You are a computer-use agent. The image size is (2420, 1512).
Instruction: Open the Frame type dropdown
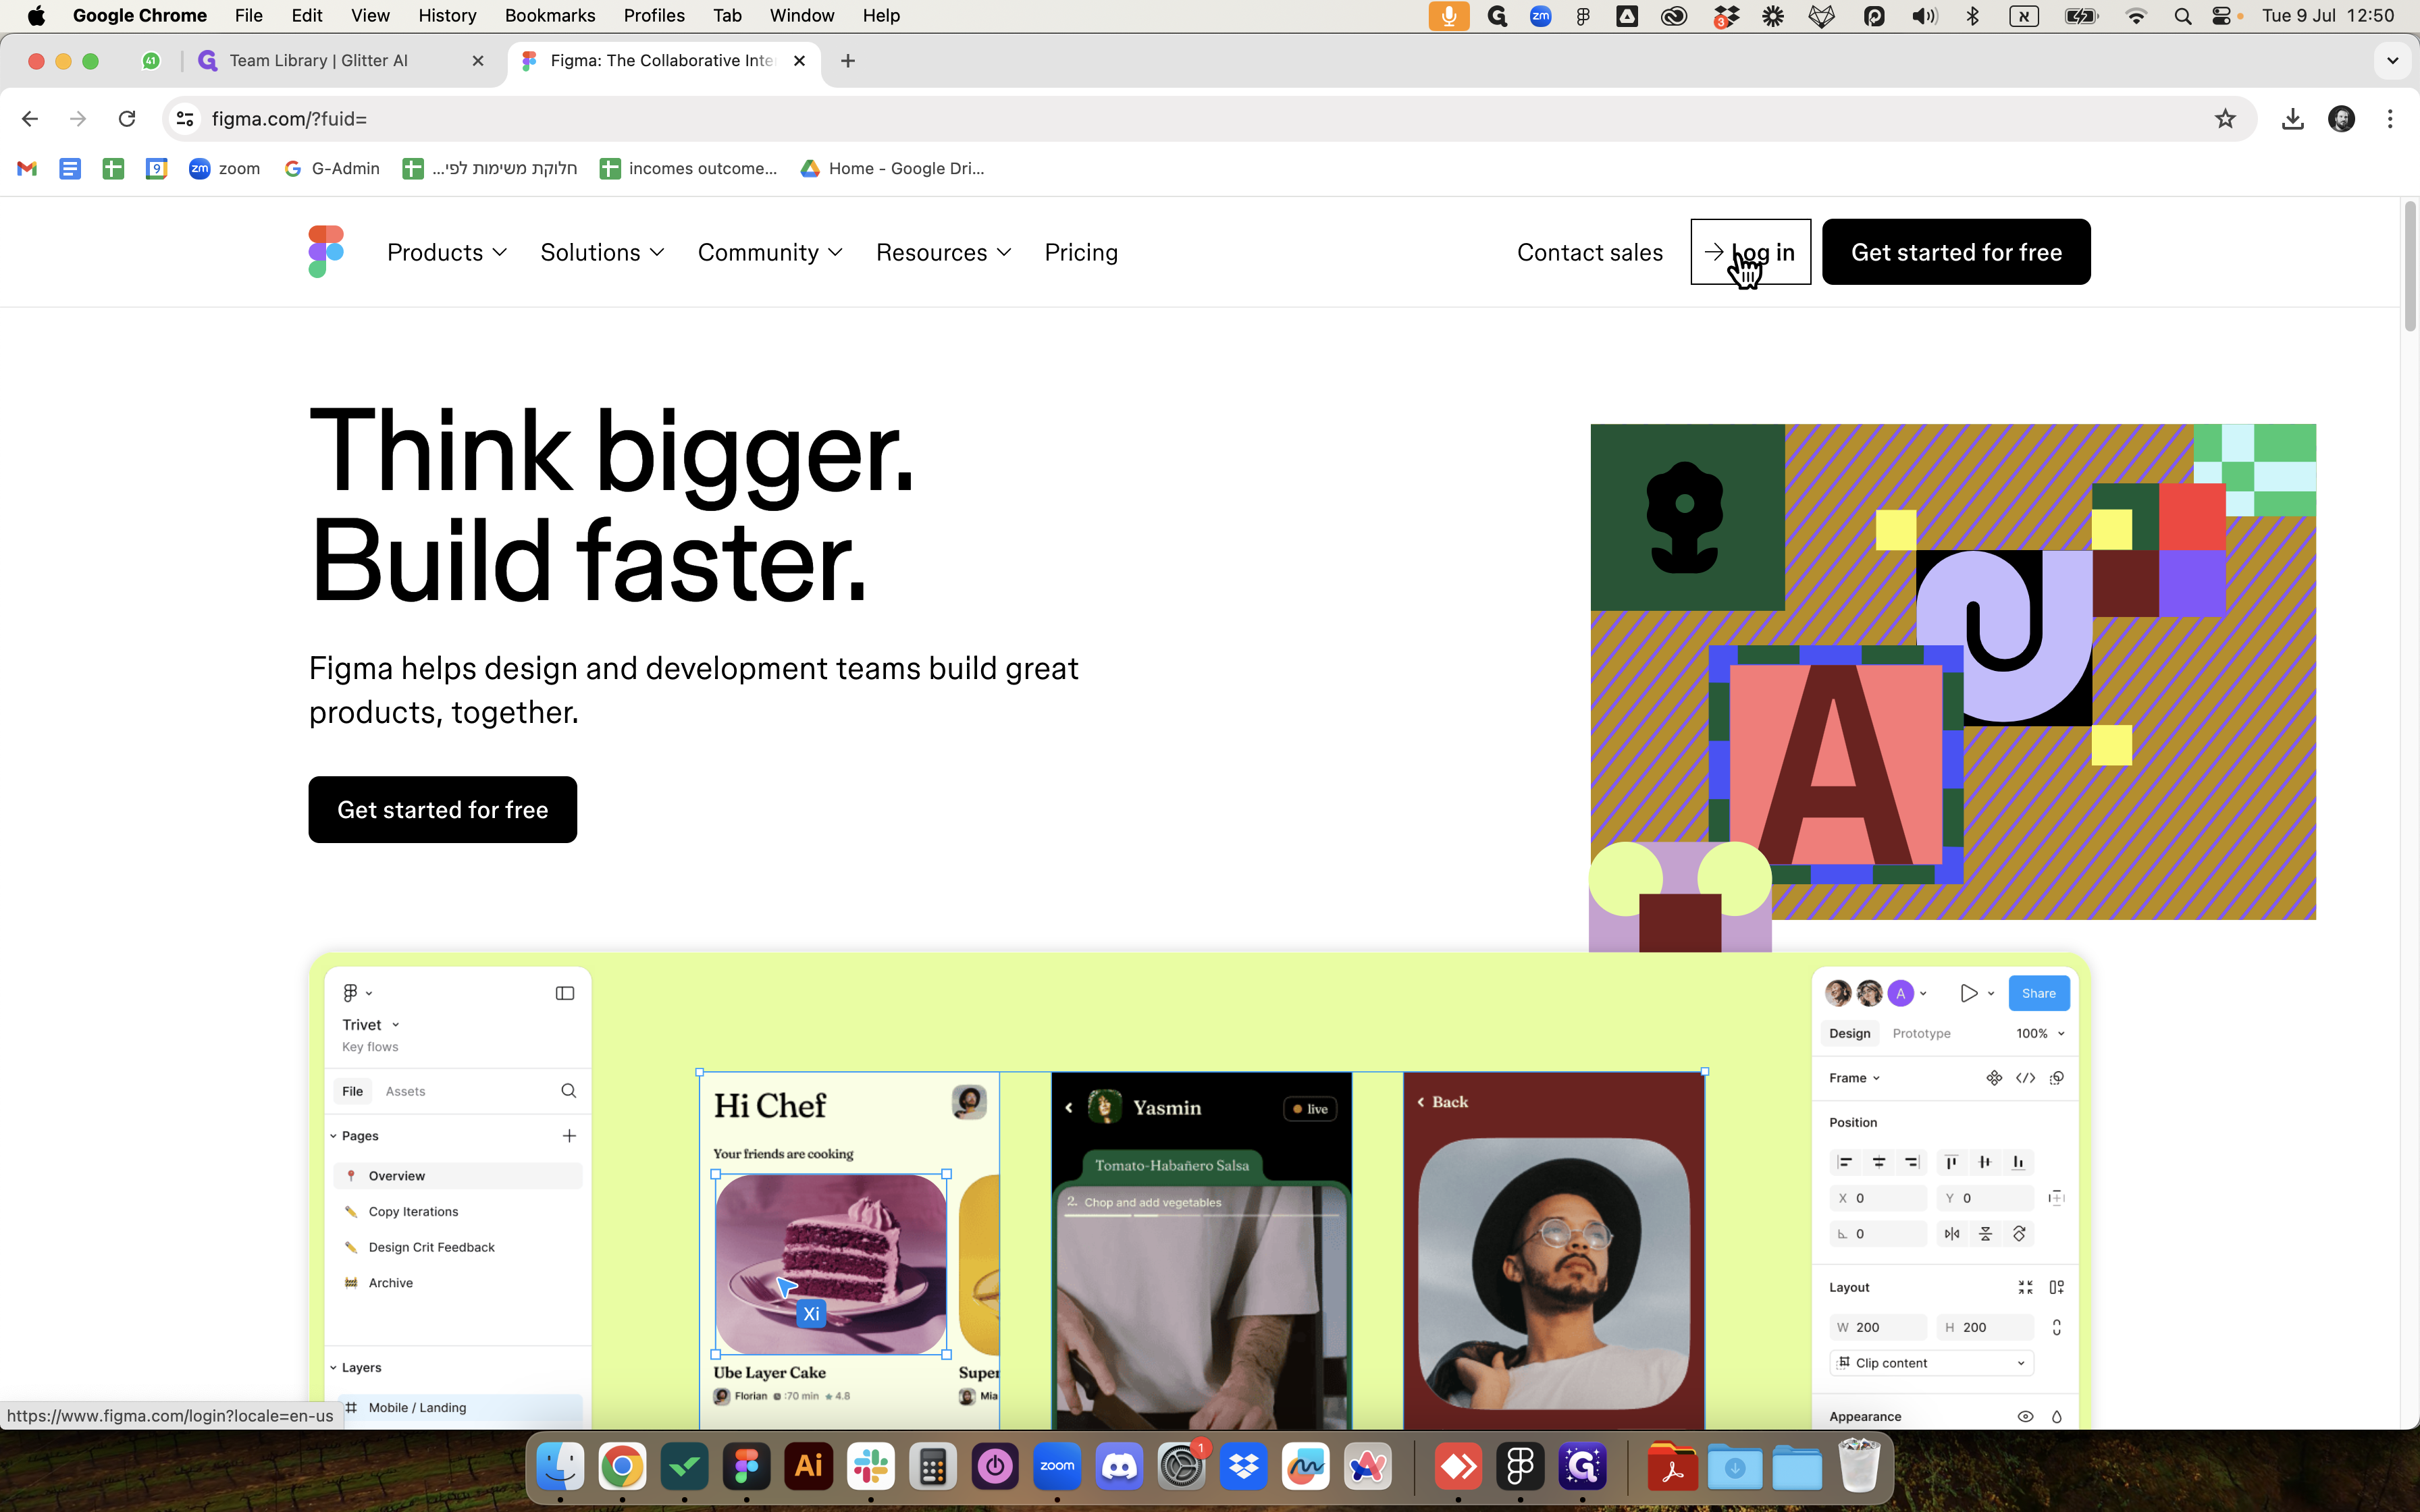click(1855, 1078)
